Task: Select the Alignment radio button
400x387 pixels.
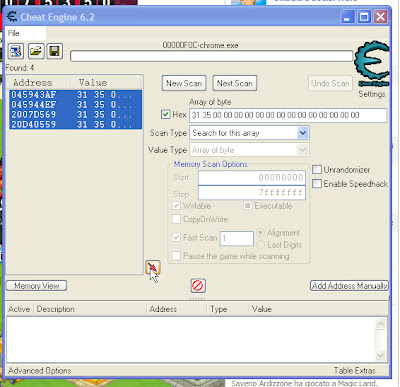Action: (x=260, y=232)
